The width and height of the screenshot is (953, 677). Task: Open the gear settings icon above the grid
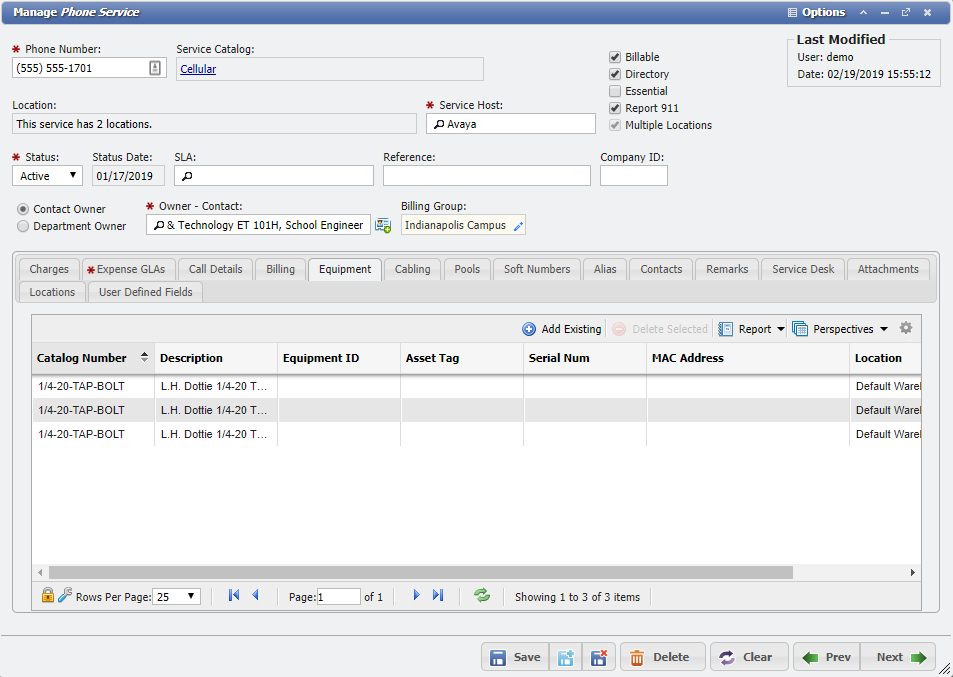tap(906, 328)
